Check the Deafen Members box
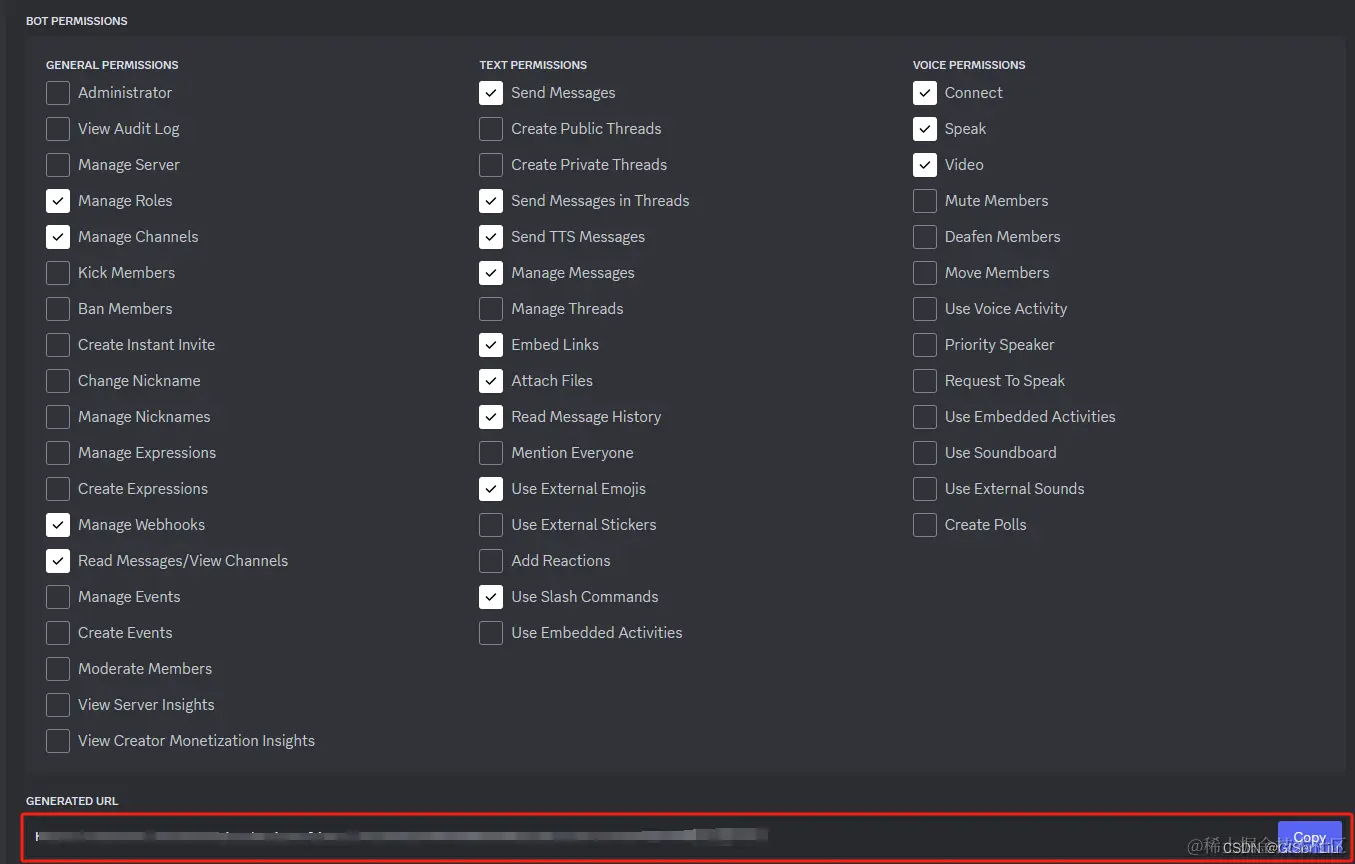The height and width of the screenshot is (864, 1355). click(925, 237)
